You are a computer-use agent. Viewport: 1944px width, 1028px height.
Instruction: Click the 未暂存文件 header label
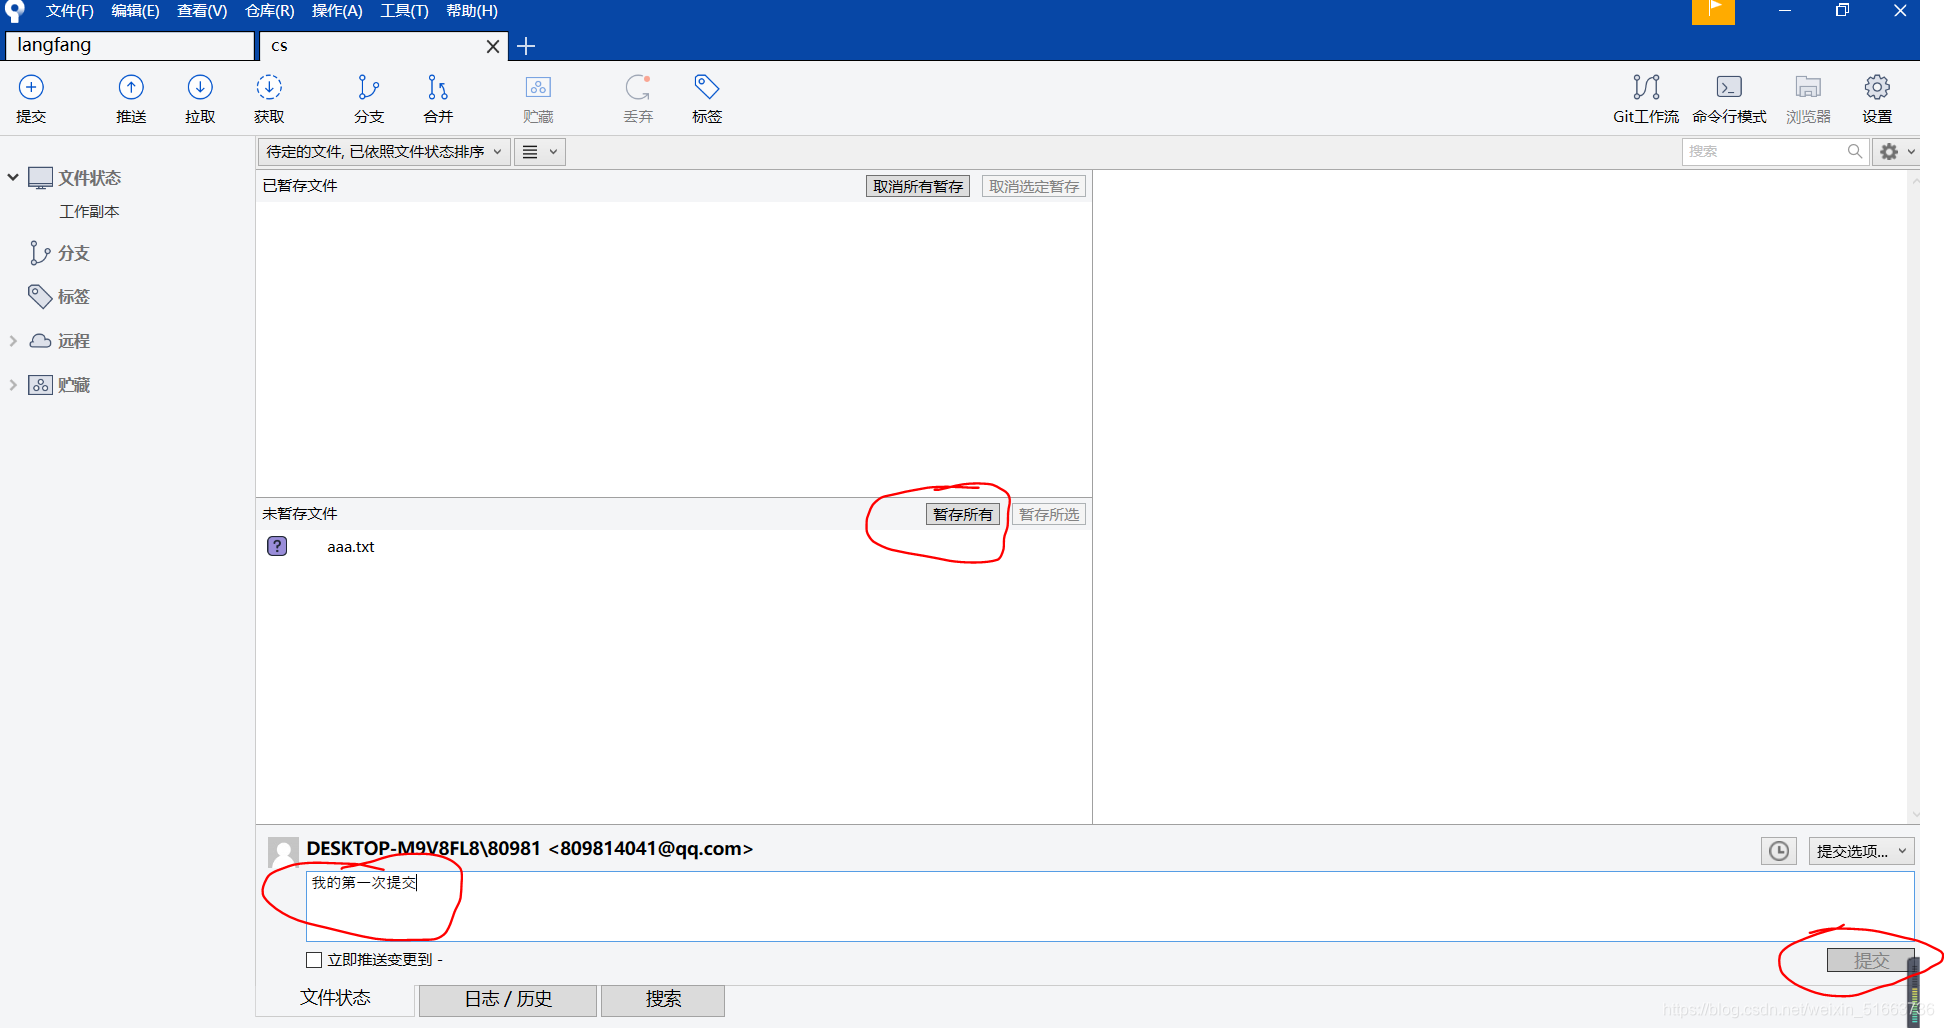300,514
